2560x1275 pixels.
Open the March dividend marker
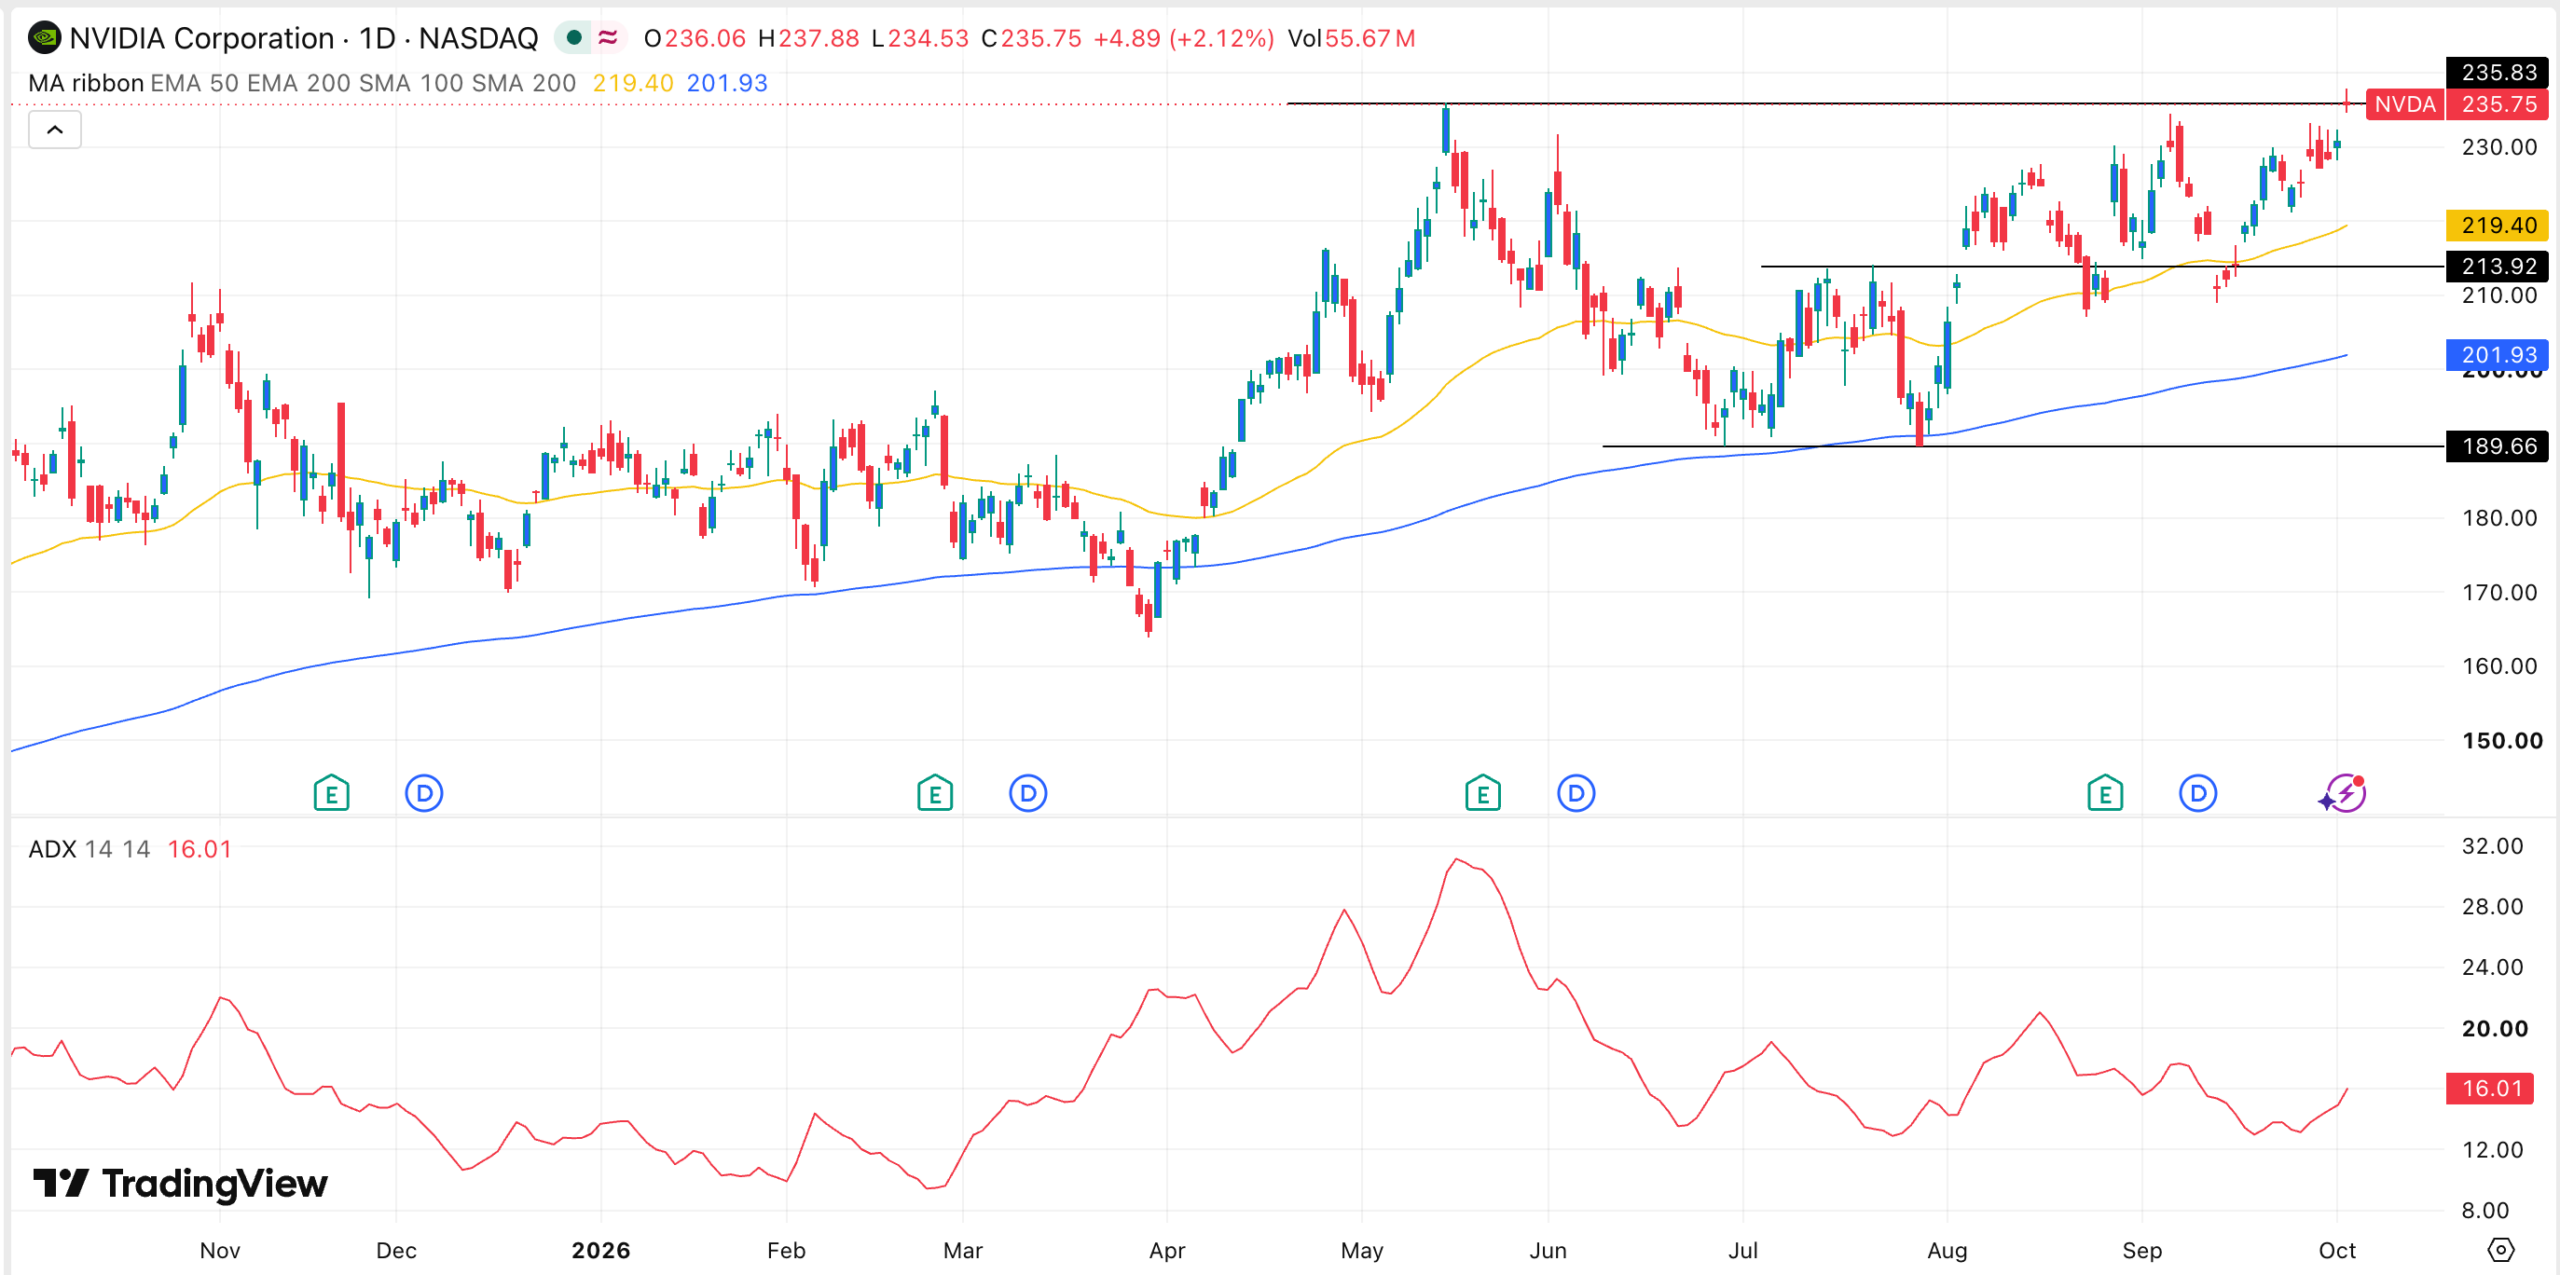click(1028, 794)
